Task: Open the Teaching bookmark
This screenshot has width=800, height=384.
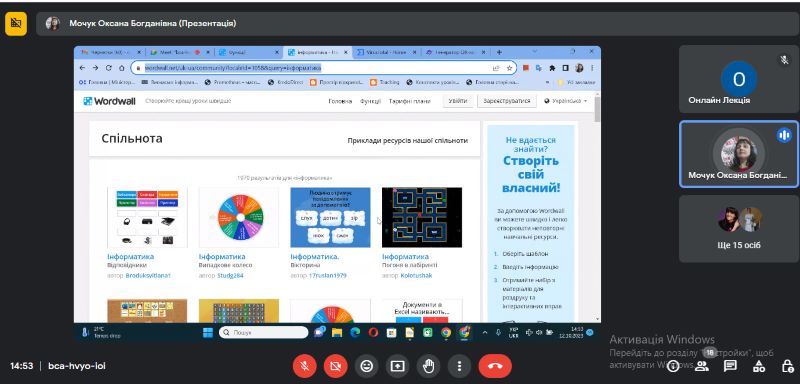Action: pyautogui.click(x=385, y=82)
